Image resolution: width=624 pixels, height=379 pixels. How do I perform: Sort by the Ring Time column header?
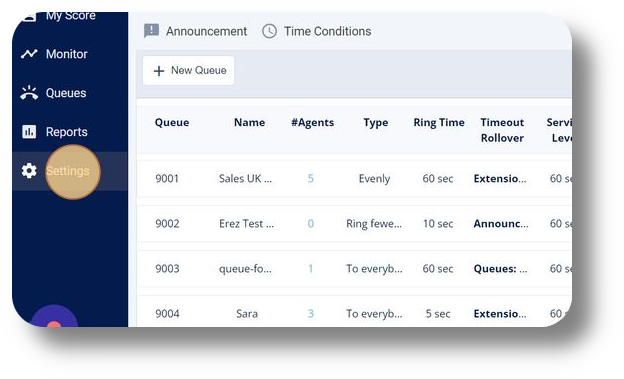click(439, 122)
